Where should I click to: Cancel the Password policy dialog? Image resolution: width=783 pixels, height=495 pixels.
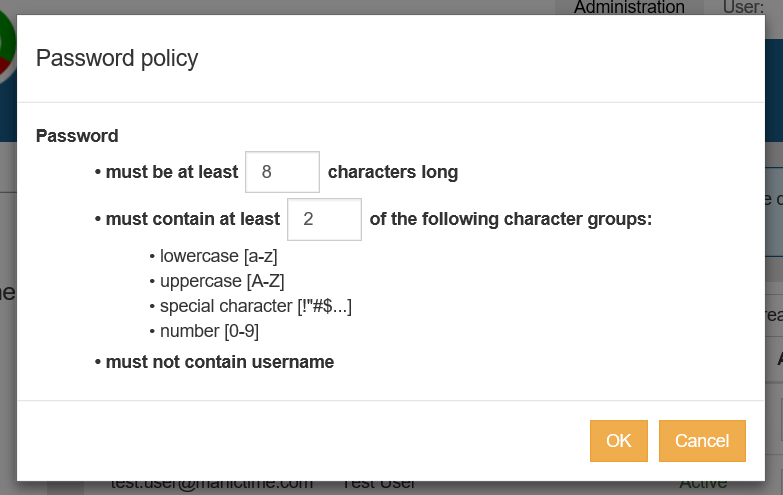point(702,441)
